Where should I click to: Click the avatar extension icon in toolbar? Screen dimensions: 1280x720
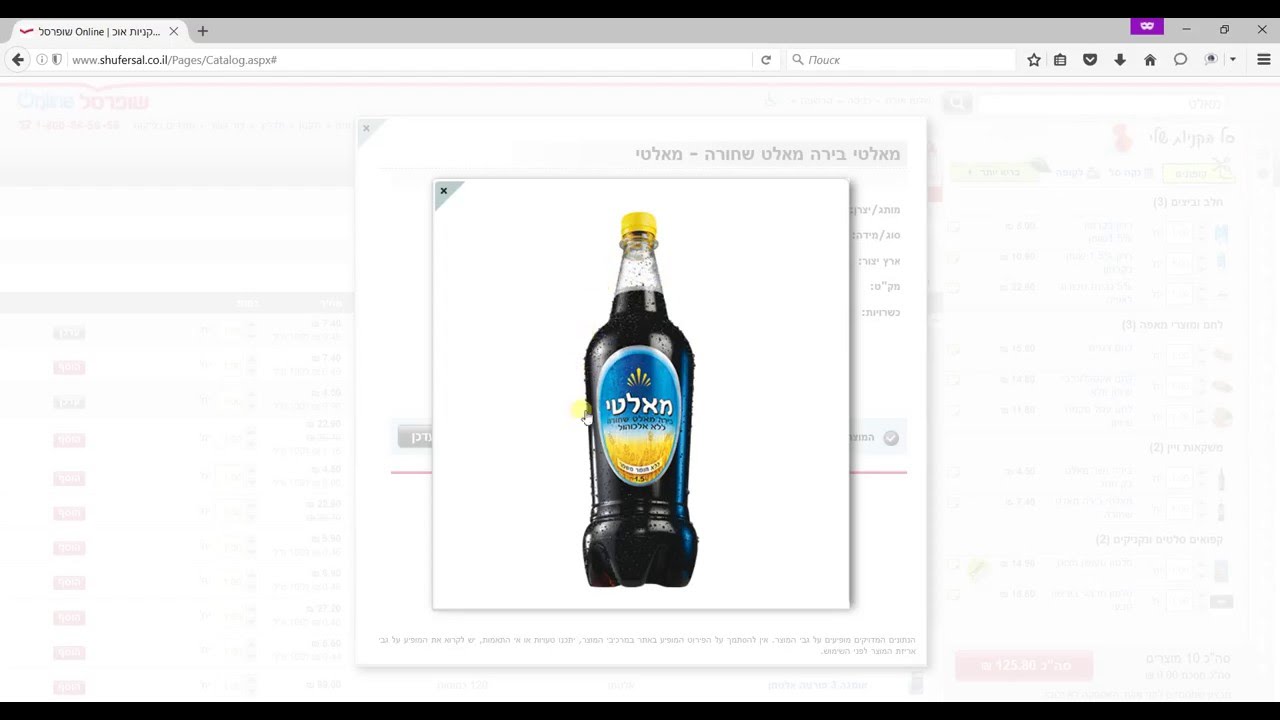1211,60
